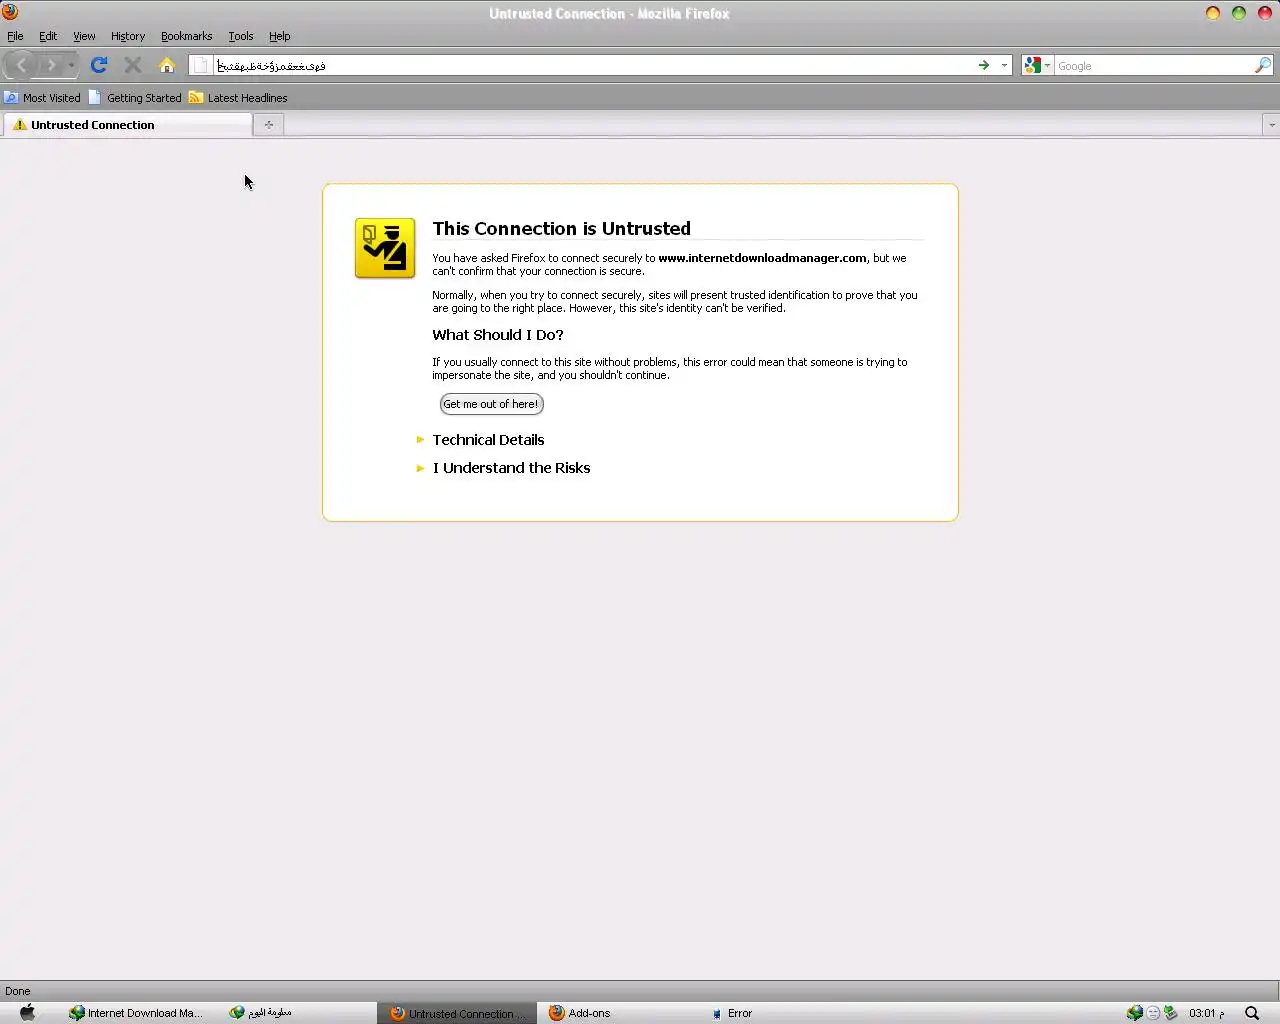
Task: Click the Back navigation arrow
Action: [x=22, y=65]
